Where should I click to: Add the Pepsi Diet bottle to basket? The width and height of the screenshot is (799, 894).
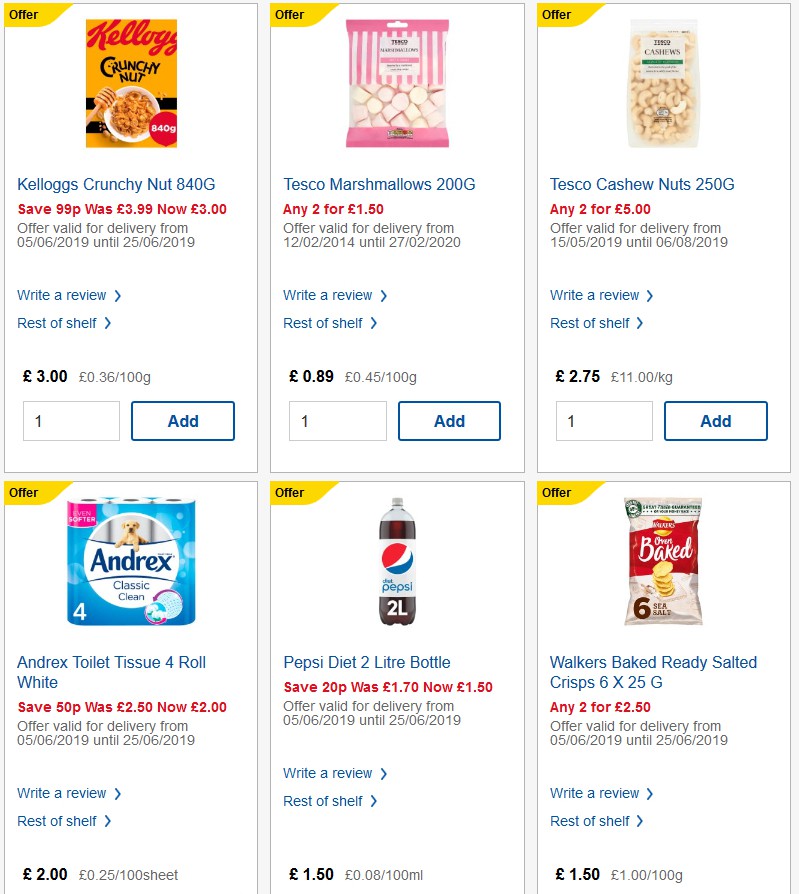(449, 890)
